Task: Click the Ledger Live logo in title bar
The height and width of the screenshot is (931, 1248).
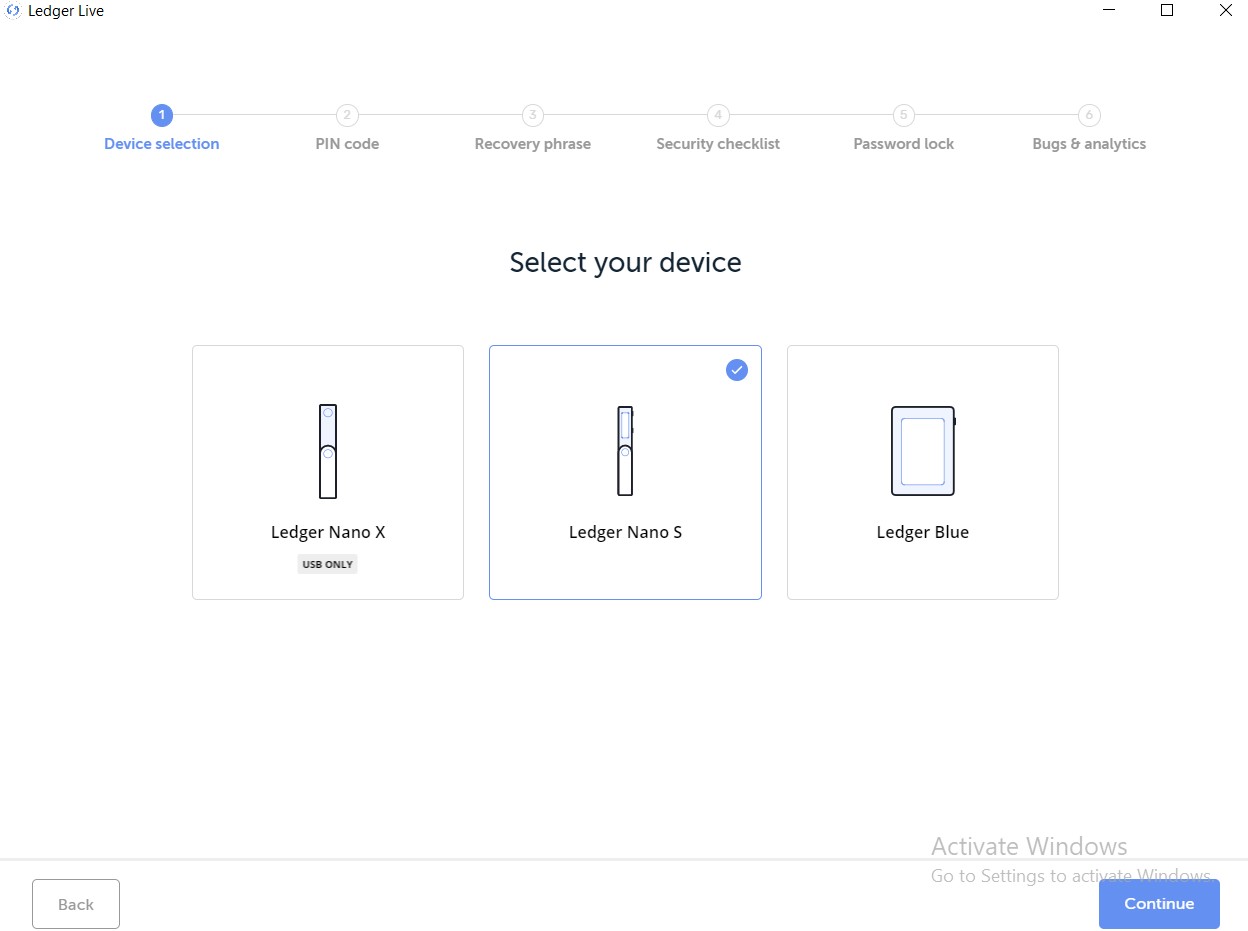Action: (x=14, y=11)
